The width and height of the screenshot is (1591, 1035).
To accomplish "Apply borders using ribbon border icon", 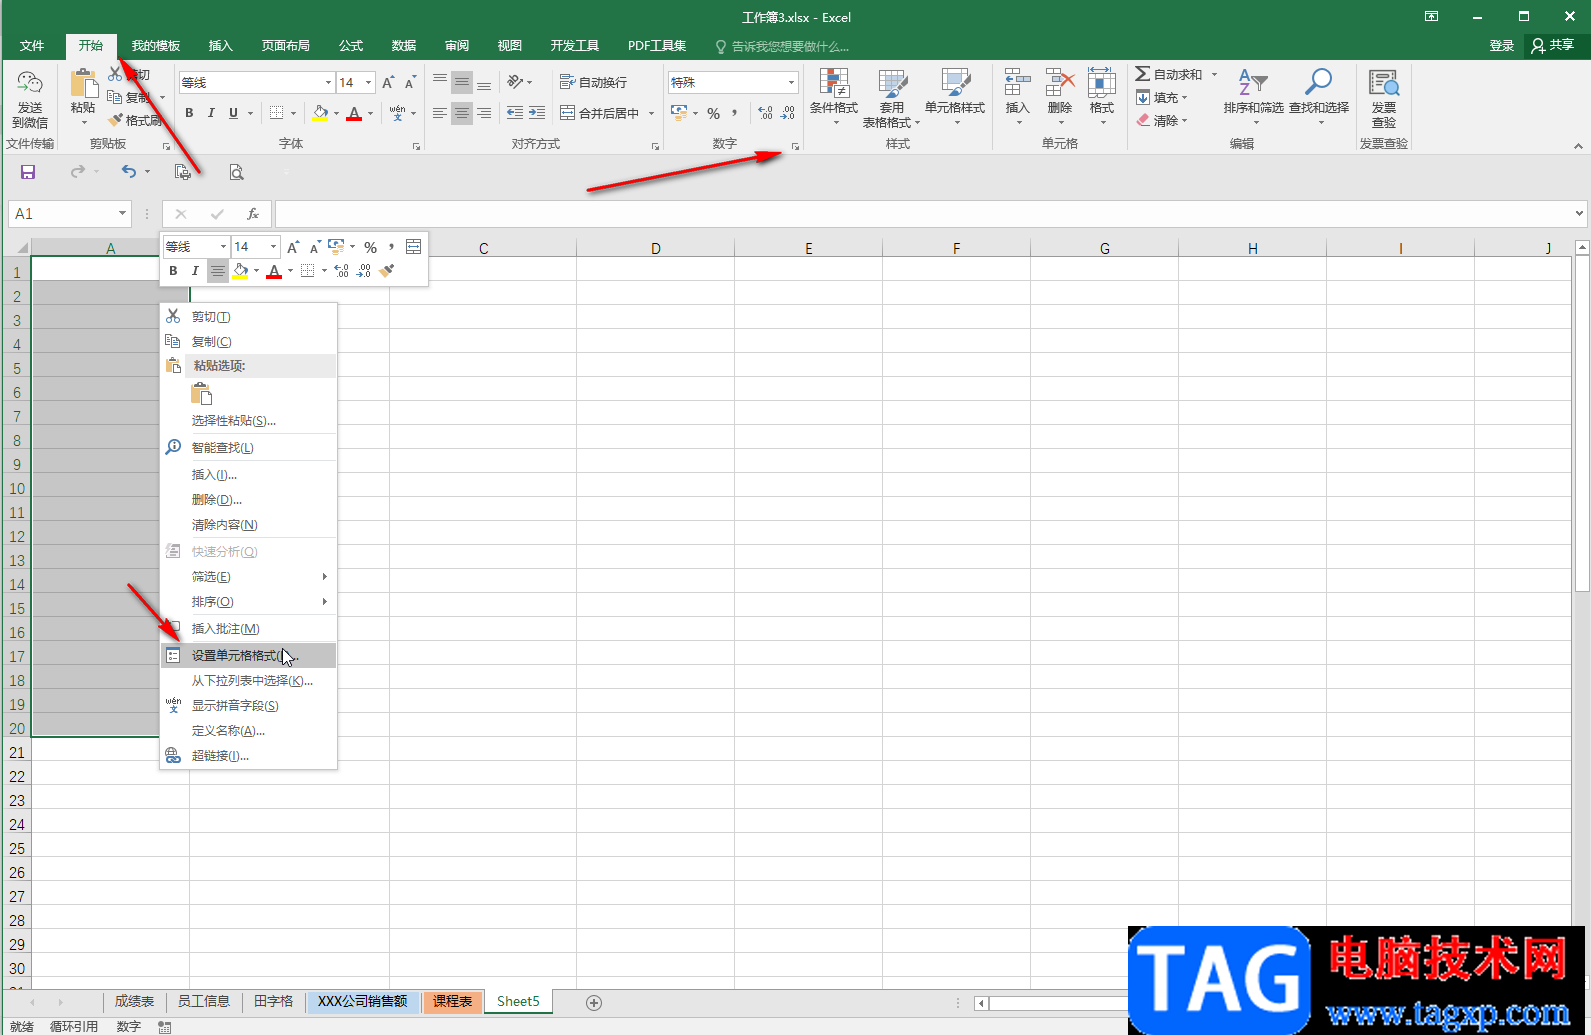I will pyautogui.click(x=277, y=113).
